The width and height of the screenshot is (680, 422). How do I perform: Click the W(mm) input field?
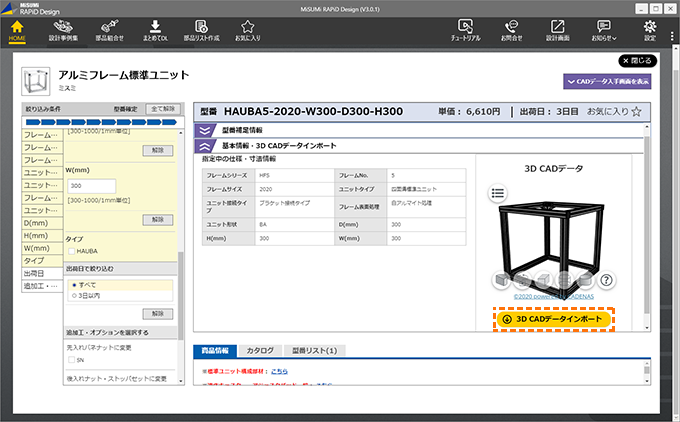coord(93,186)
